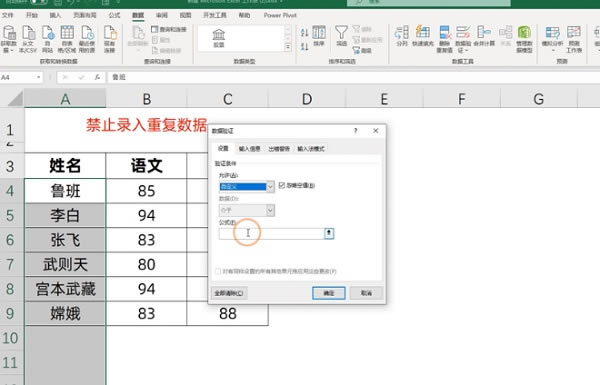Click the Cancel (取消) button
600x385 pixels.
click(366, 293)
